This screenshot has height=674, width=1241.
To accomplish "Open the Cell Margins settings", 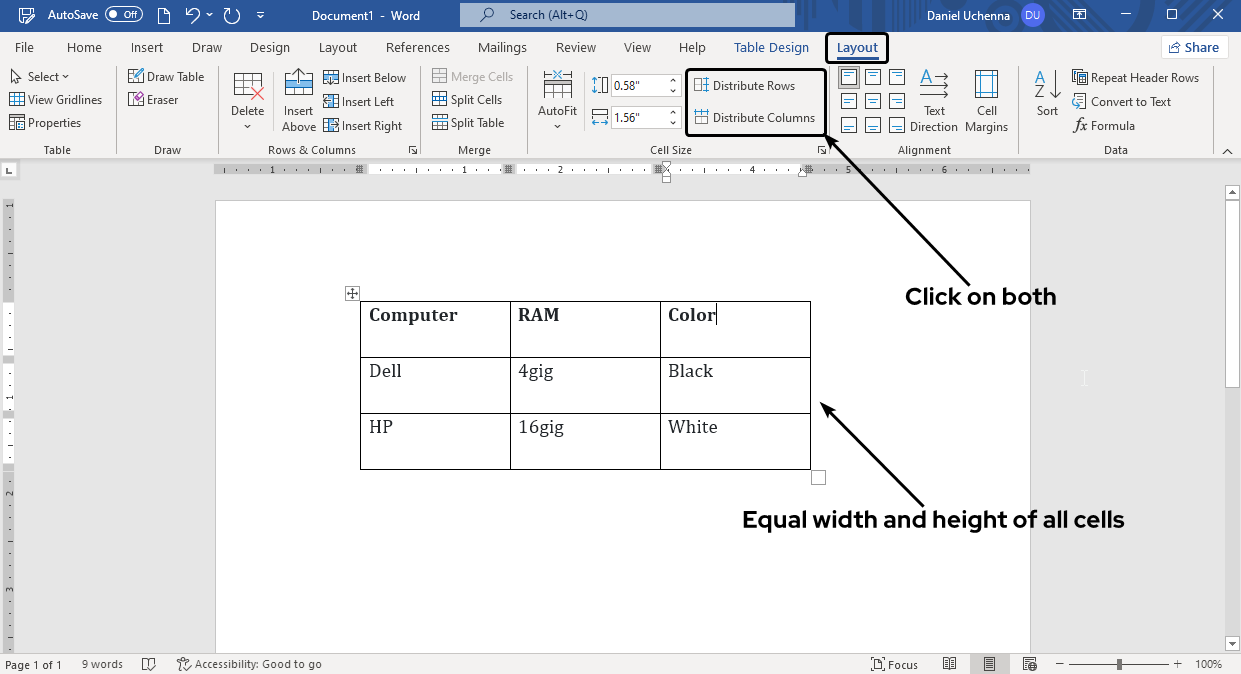I will tap(986, 100).
